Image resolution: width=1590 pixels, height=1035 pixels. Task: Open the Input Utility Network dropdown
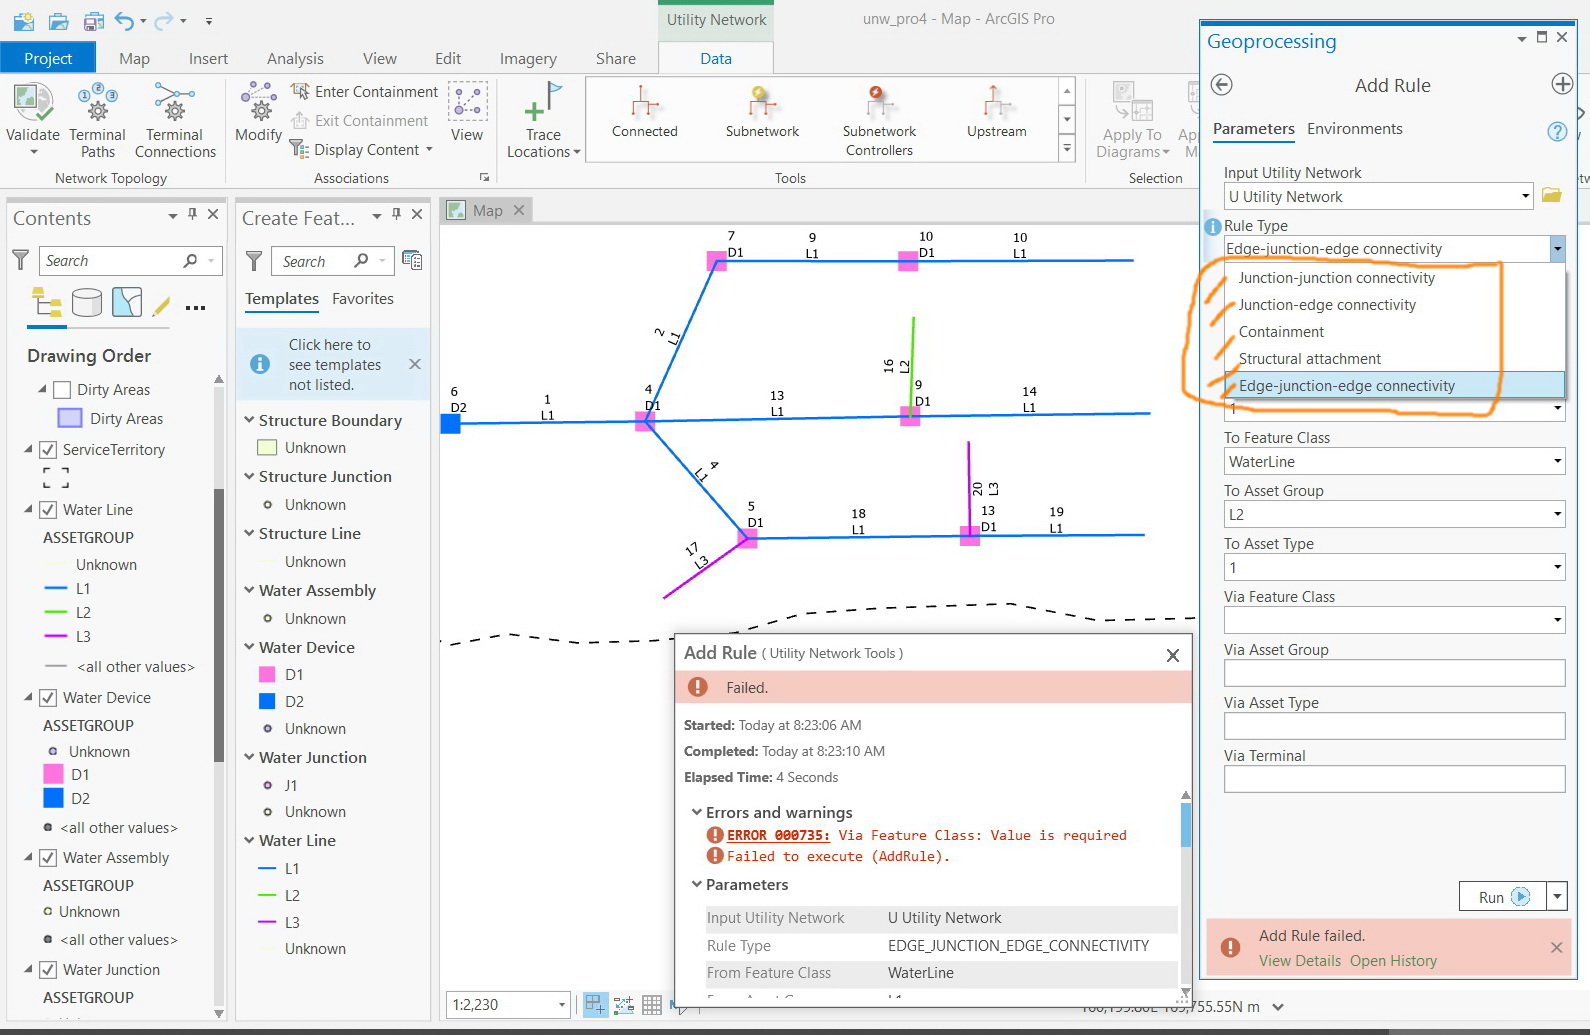(1526, 197)
